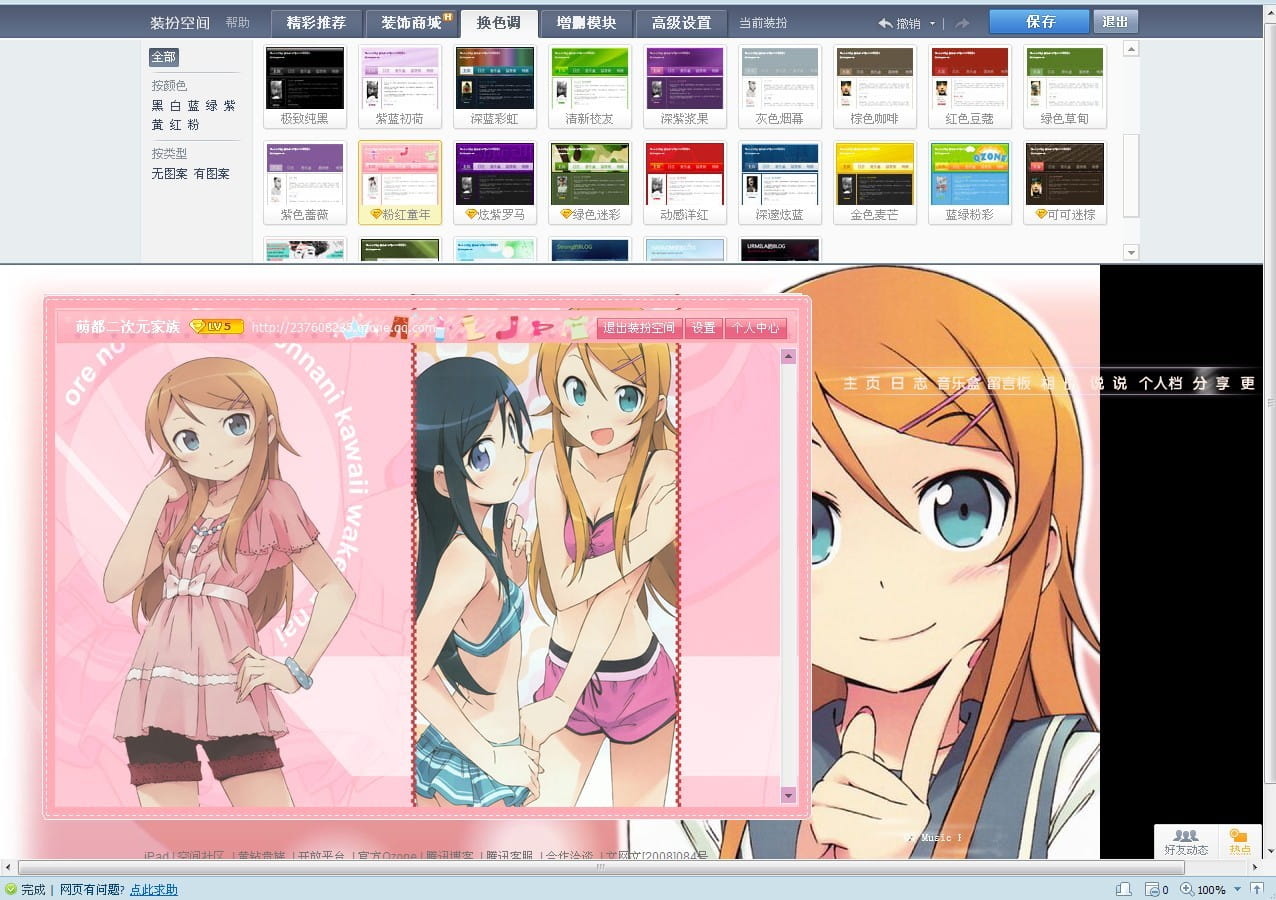Filter themes by 红 color
Viewport: 1276px width, 900px height.
click(176, 125)
